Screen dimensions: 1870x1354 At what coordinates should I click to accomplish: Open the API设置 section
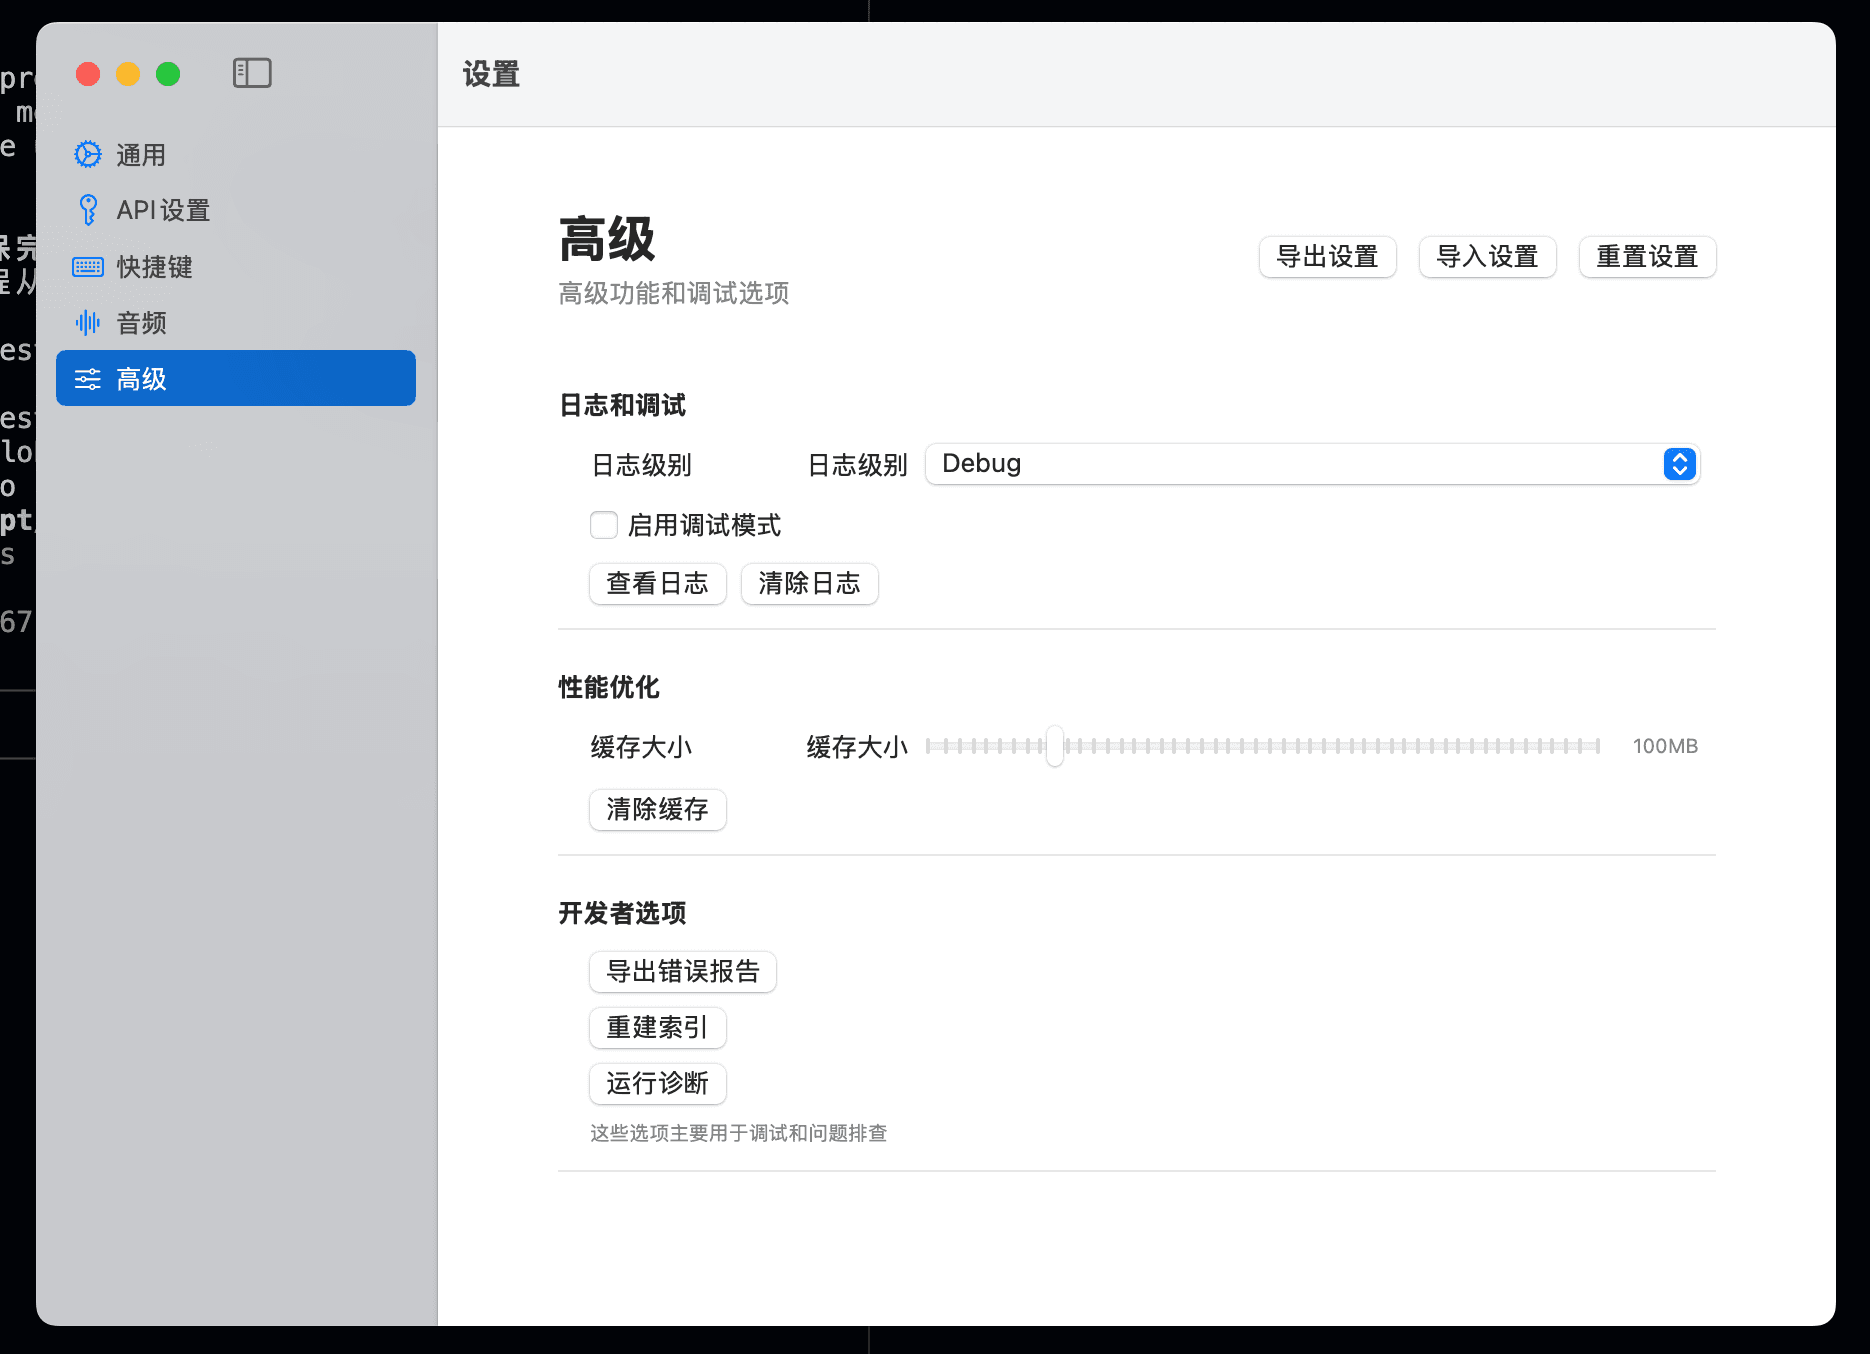pos(236,210)
